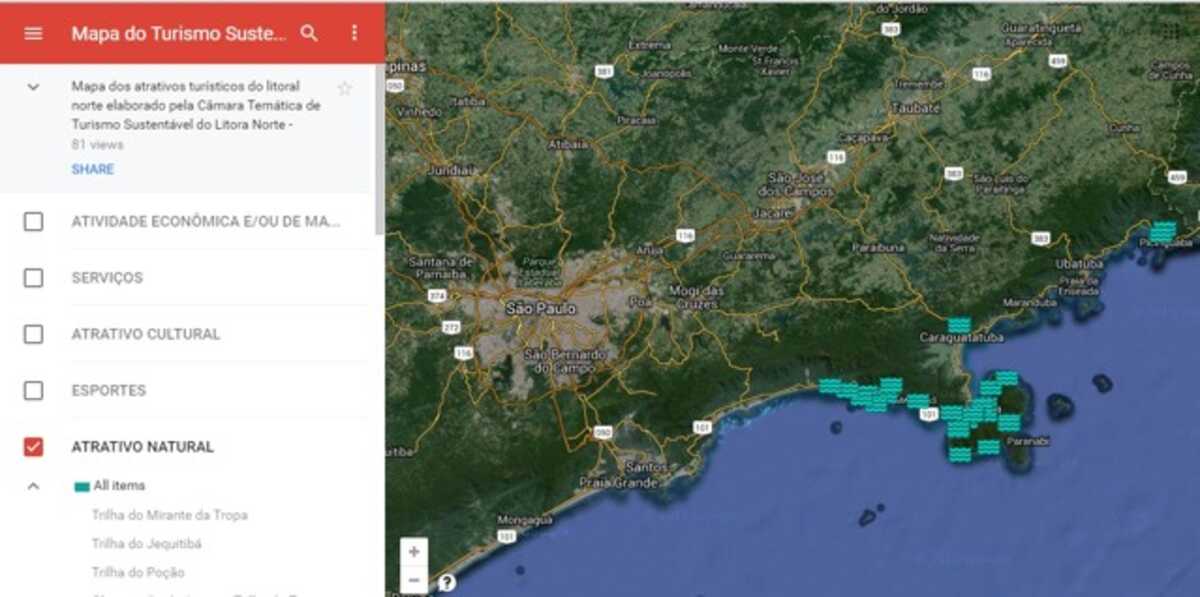Zoom out with the minus button

[x=414, y=580]
